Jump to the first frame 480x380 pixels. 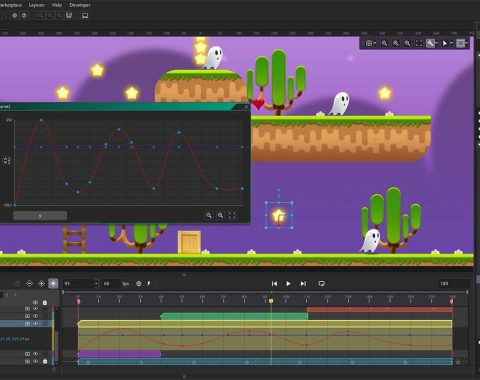pyautogui.click(x=274, y=284)
